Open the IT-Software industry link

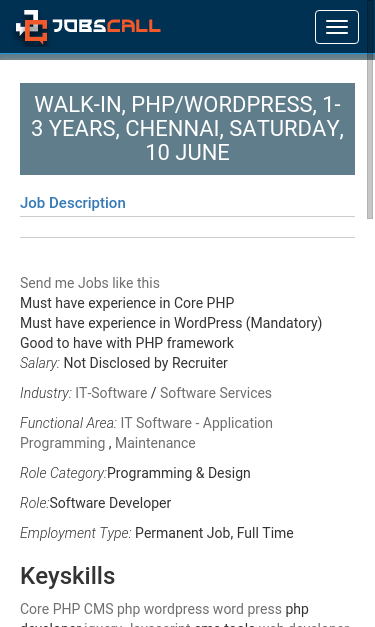(112, 393)
